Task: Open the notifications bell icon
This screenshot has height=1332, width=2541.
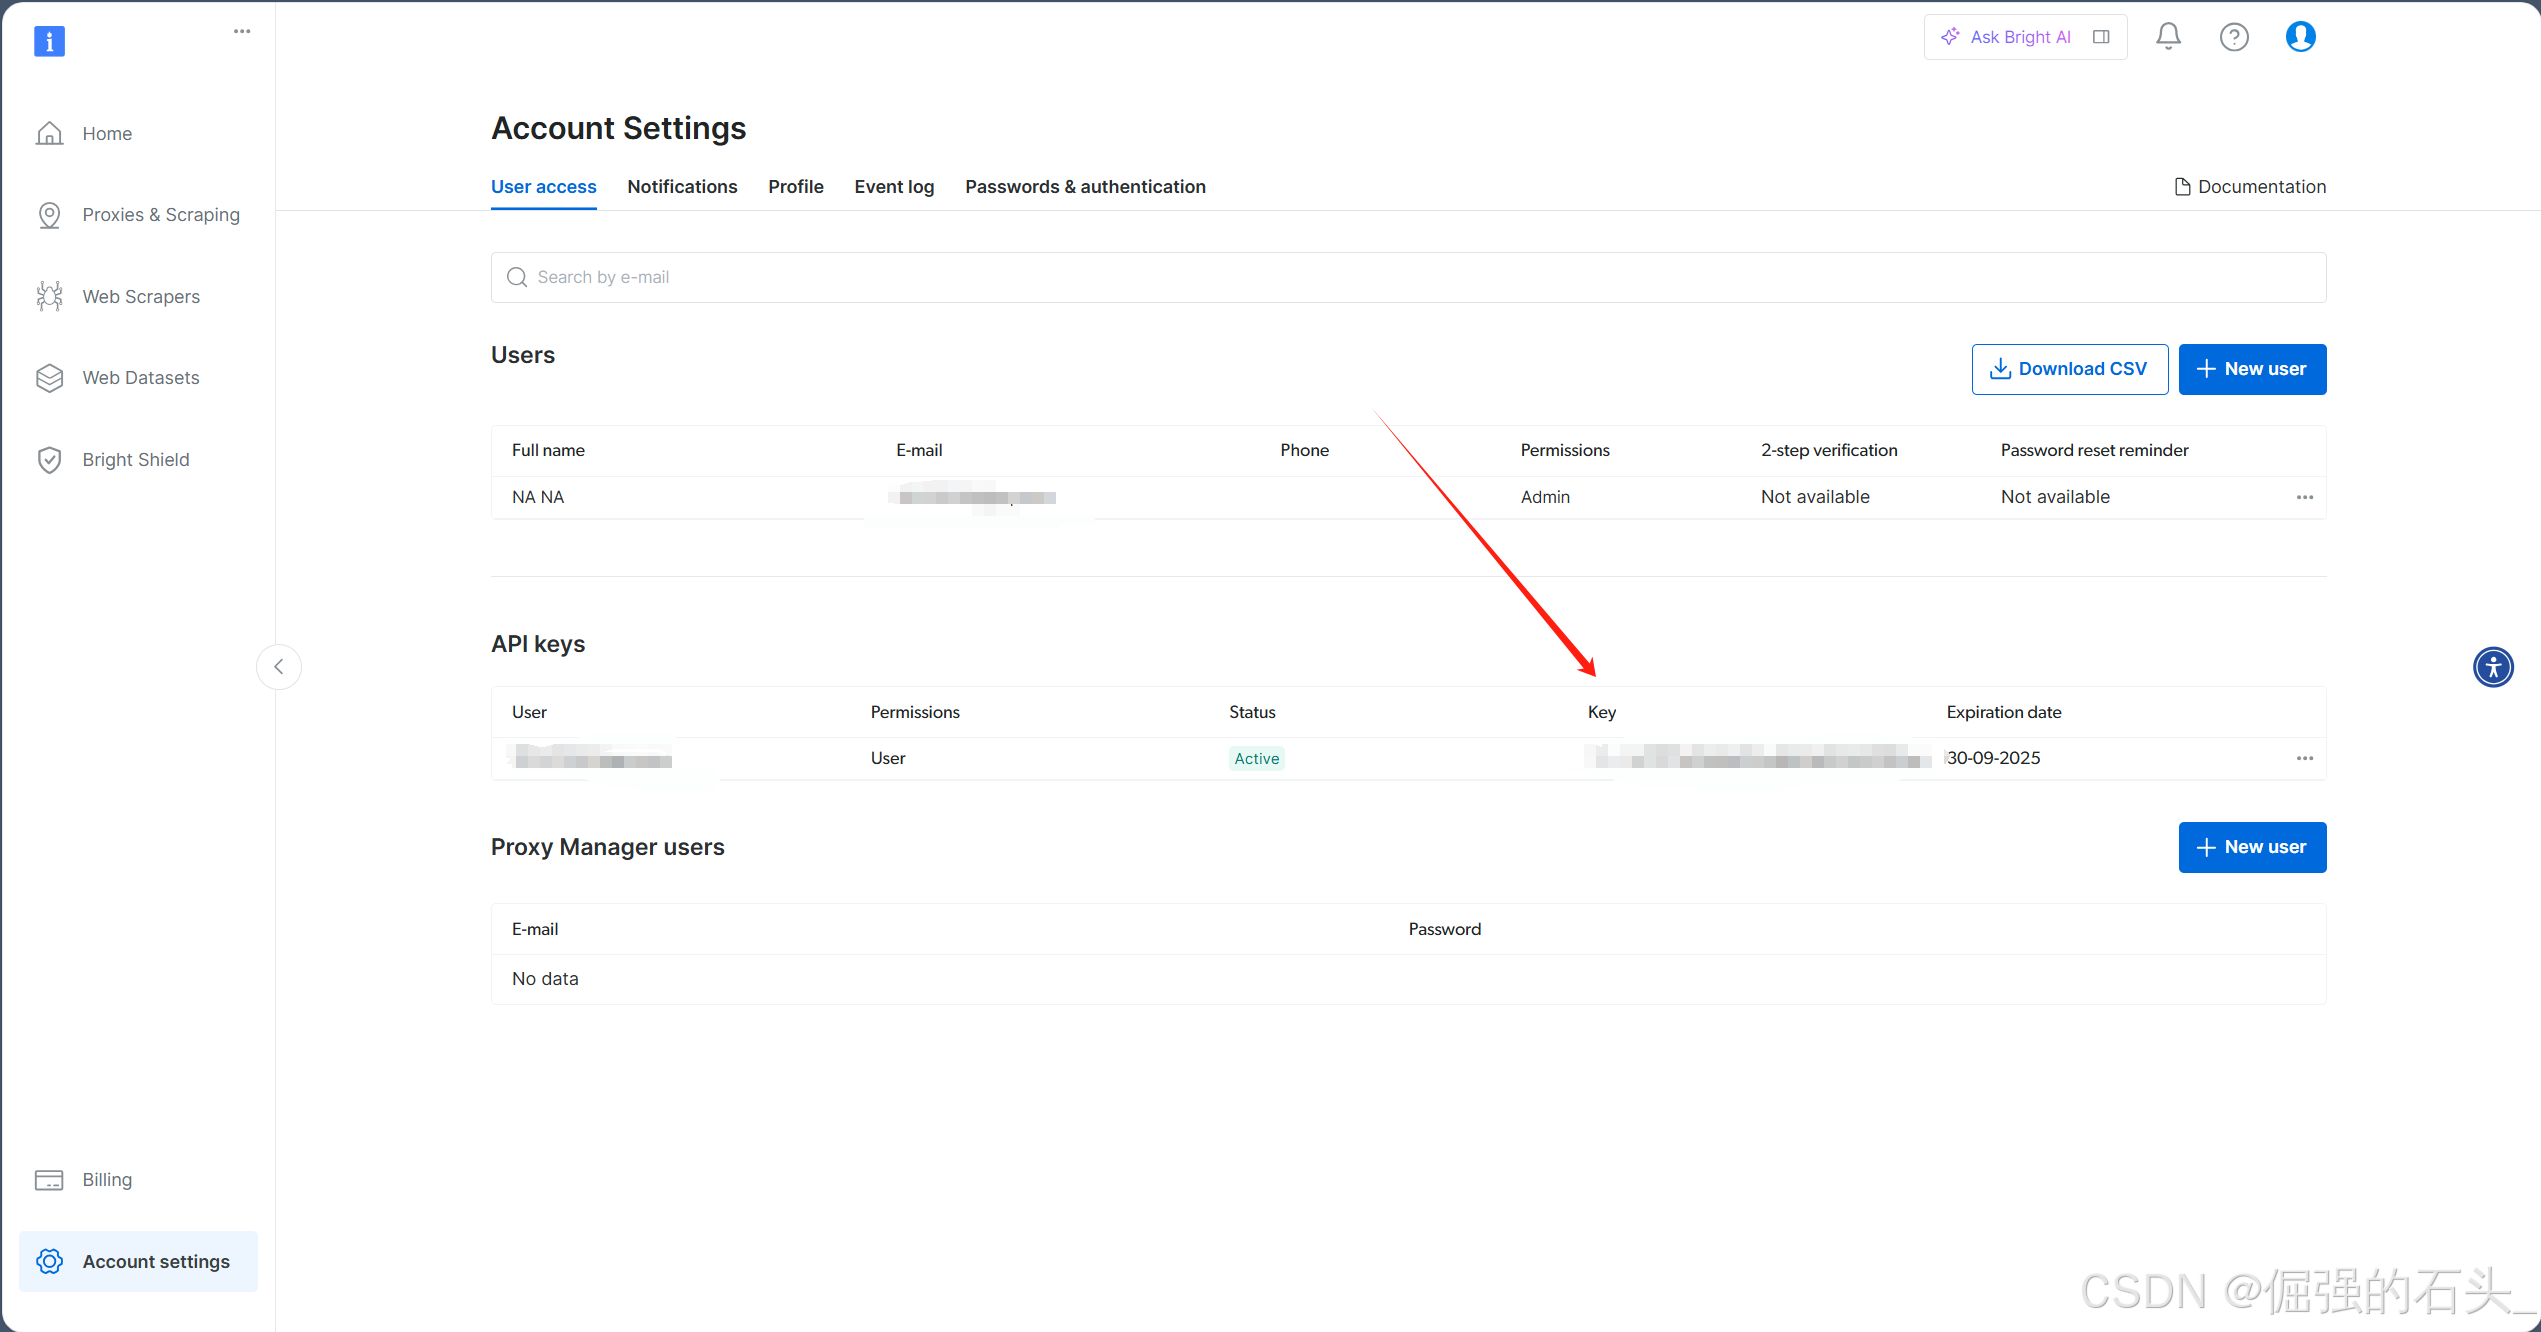Action: [x=2168, y=37]
